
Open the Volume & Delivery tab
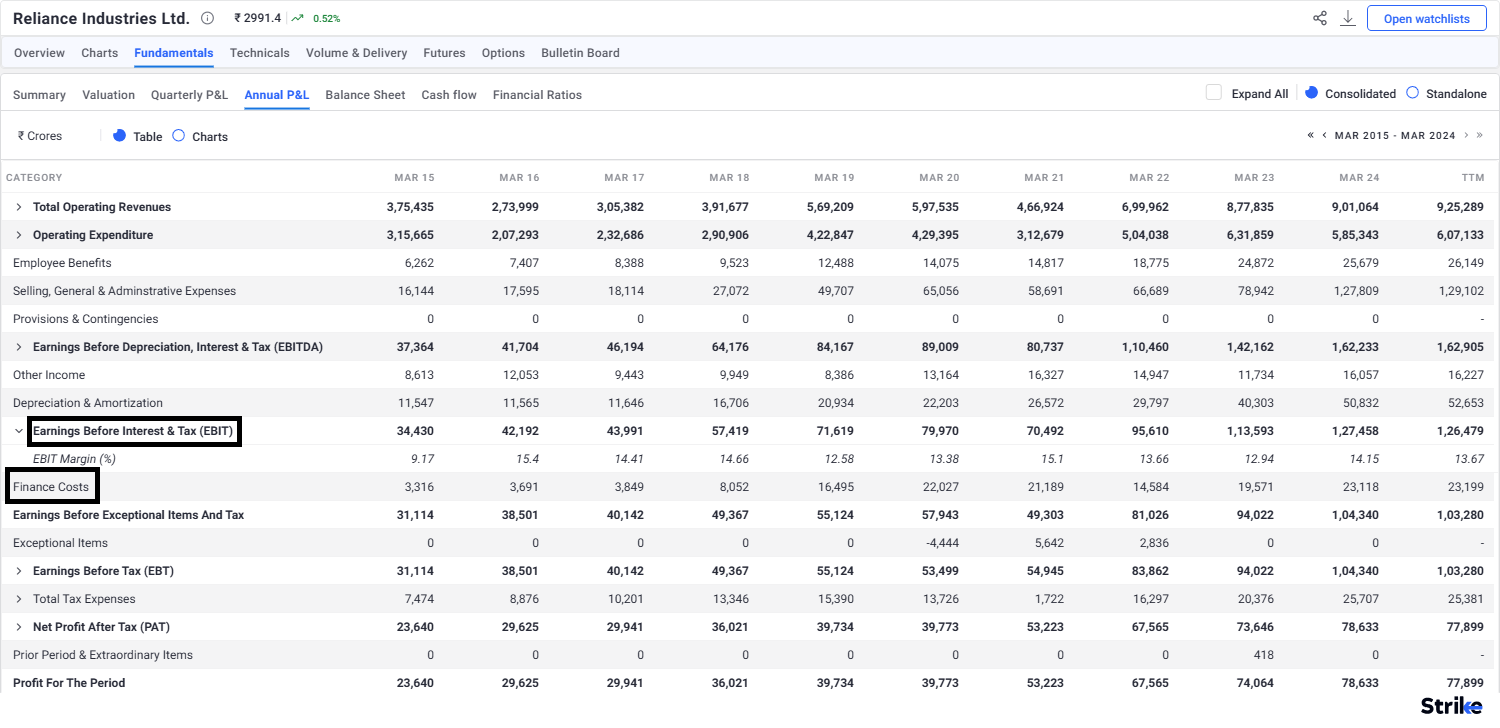tap(356, 53)
